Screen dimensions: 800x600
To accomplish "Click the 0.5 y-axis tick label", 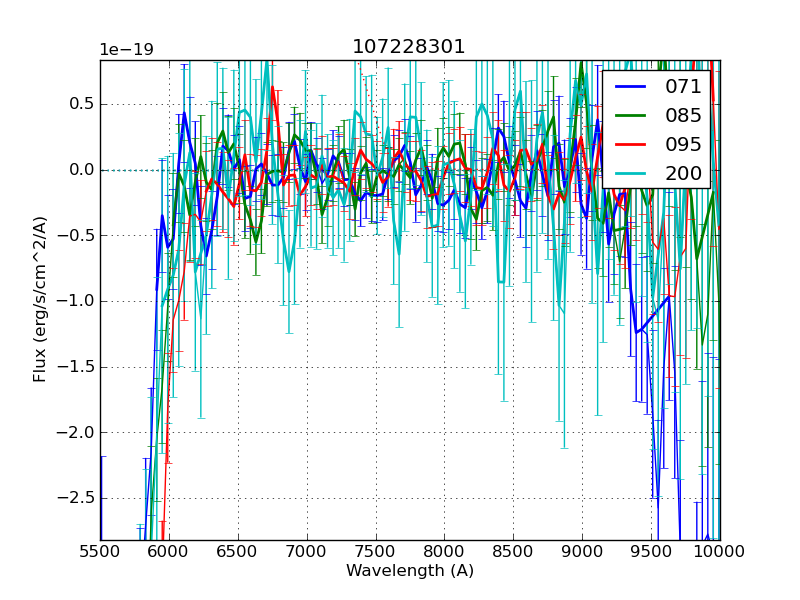I will pyautogui.click(x=81, y=104).
